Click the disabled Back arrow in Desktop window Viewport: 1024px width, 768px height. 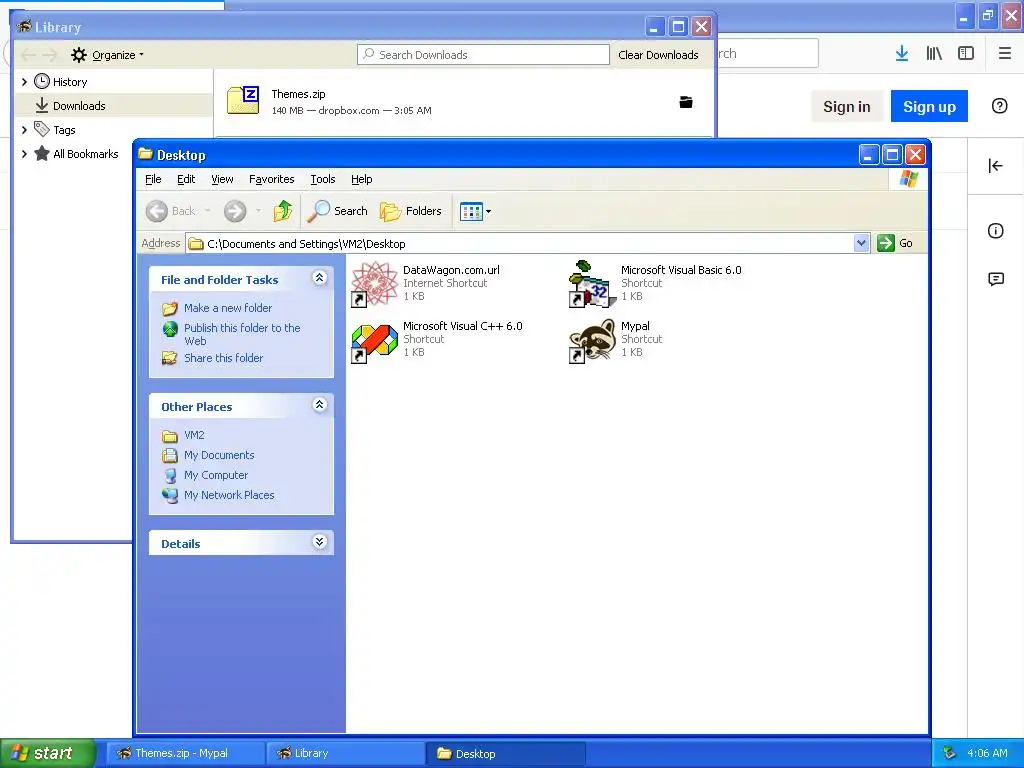157,211
